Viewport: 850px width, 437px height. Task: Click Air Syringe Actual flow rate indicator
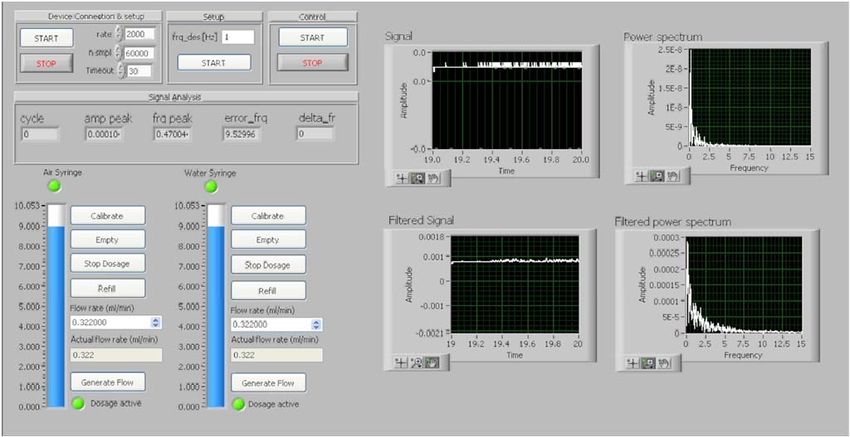116,355
